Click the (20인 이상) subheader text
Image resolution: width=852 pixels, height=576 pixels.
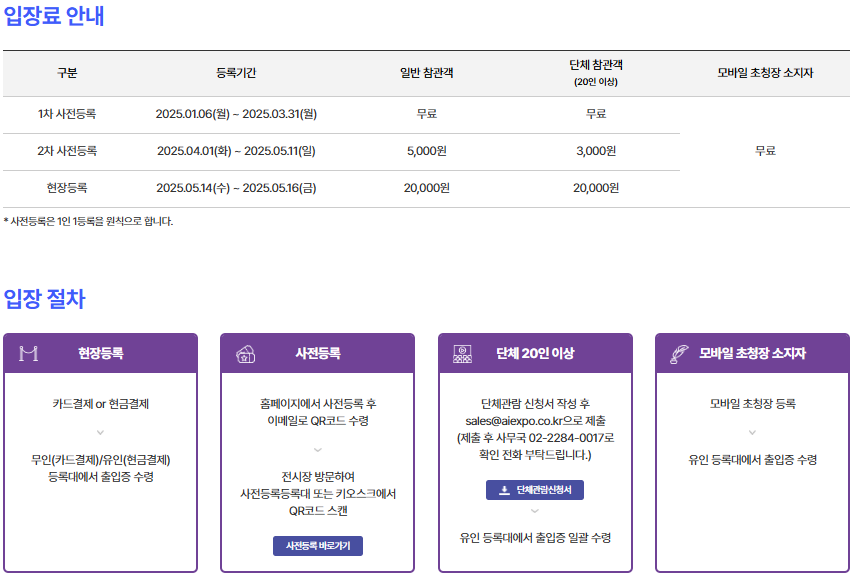click(x=596, y=82)
